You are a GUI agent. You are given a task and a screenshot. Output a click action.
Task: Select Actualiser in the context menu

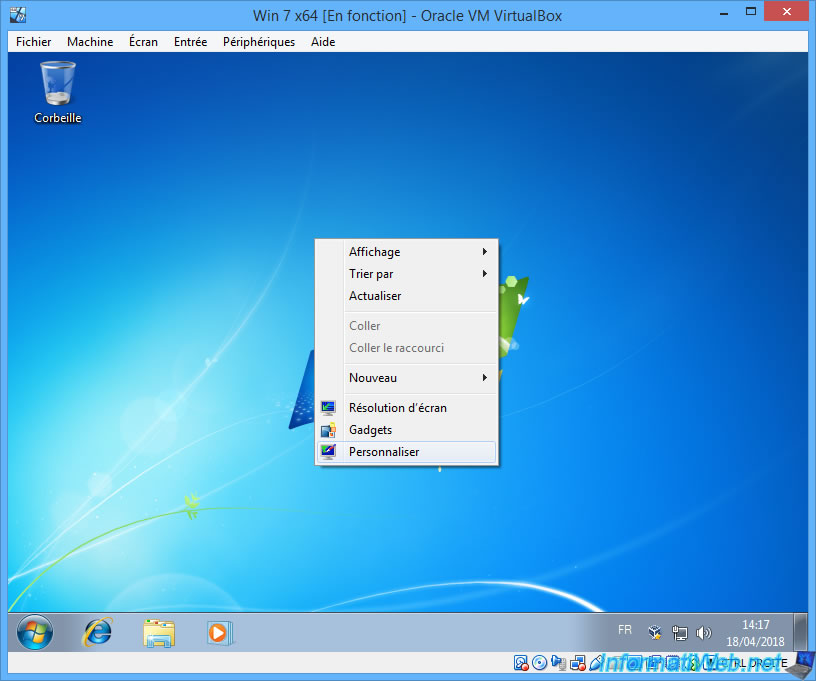tap(406, 296)
